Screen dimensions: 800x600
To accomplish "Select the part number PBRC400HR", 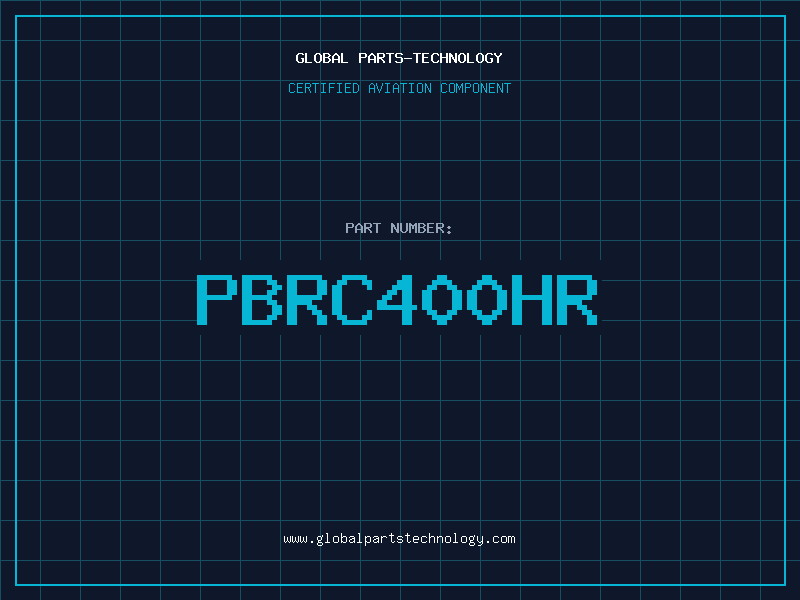I will (397, 299).
